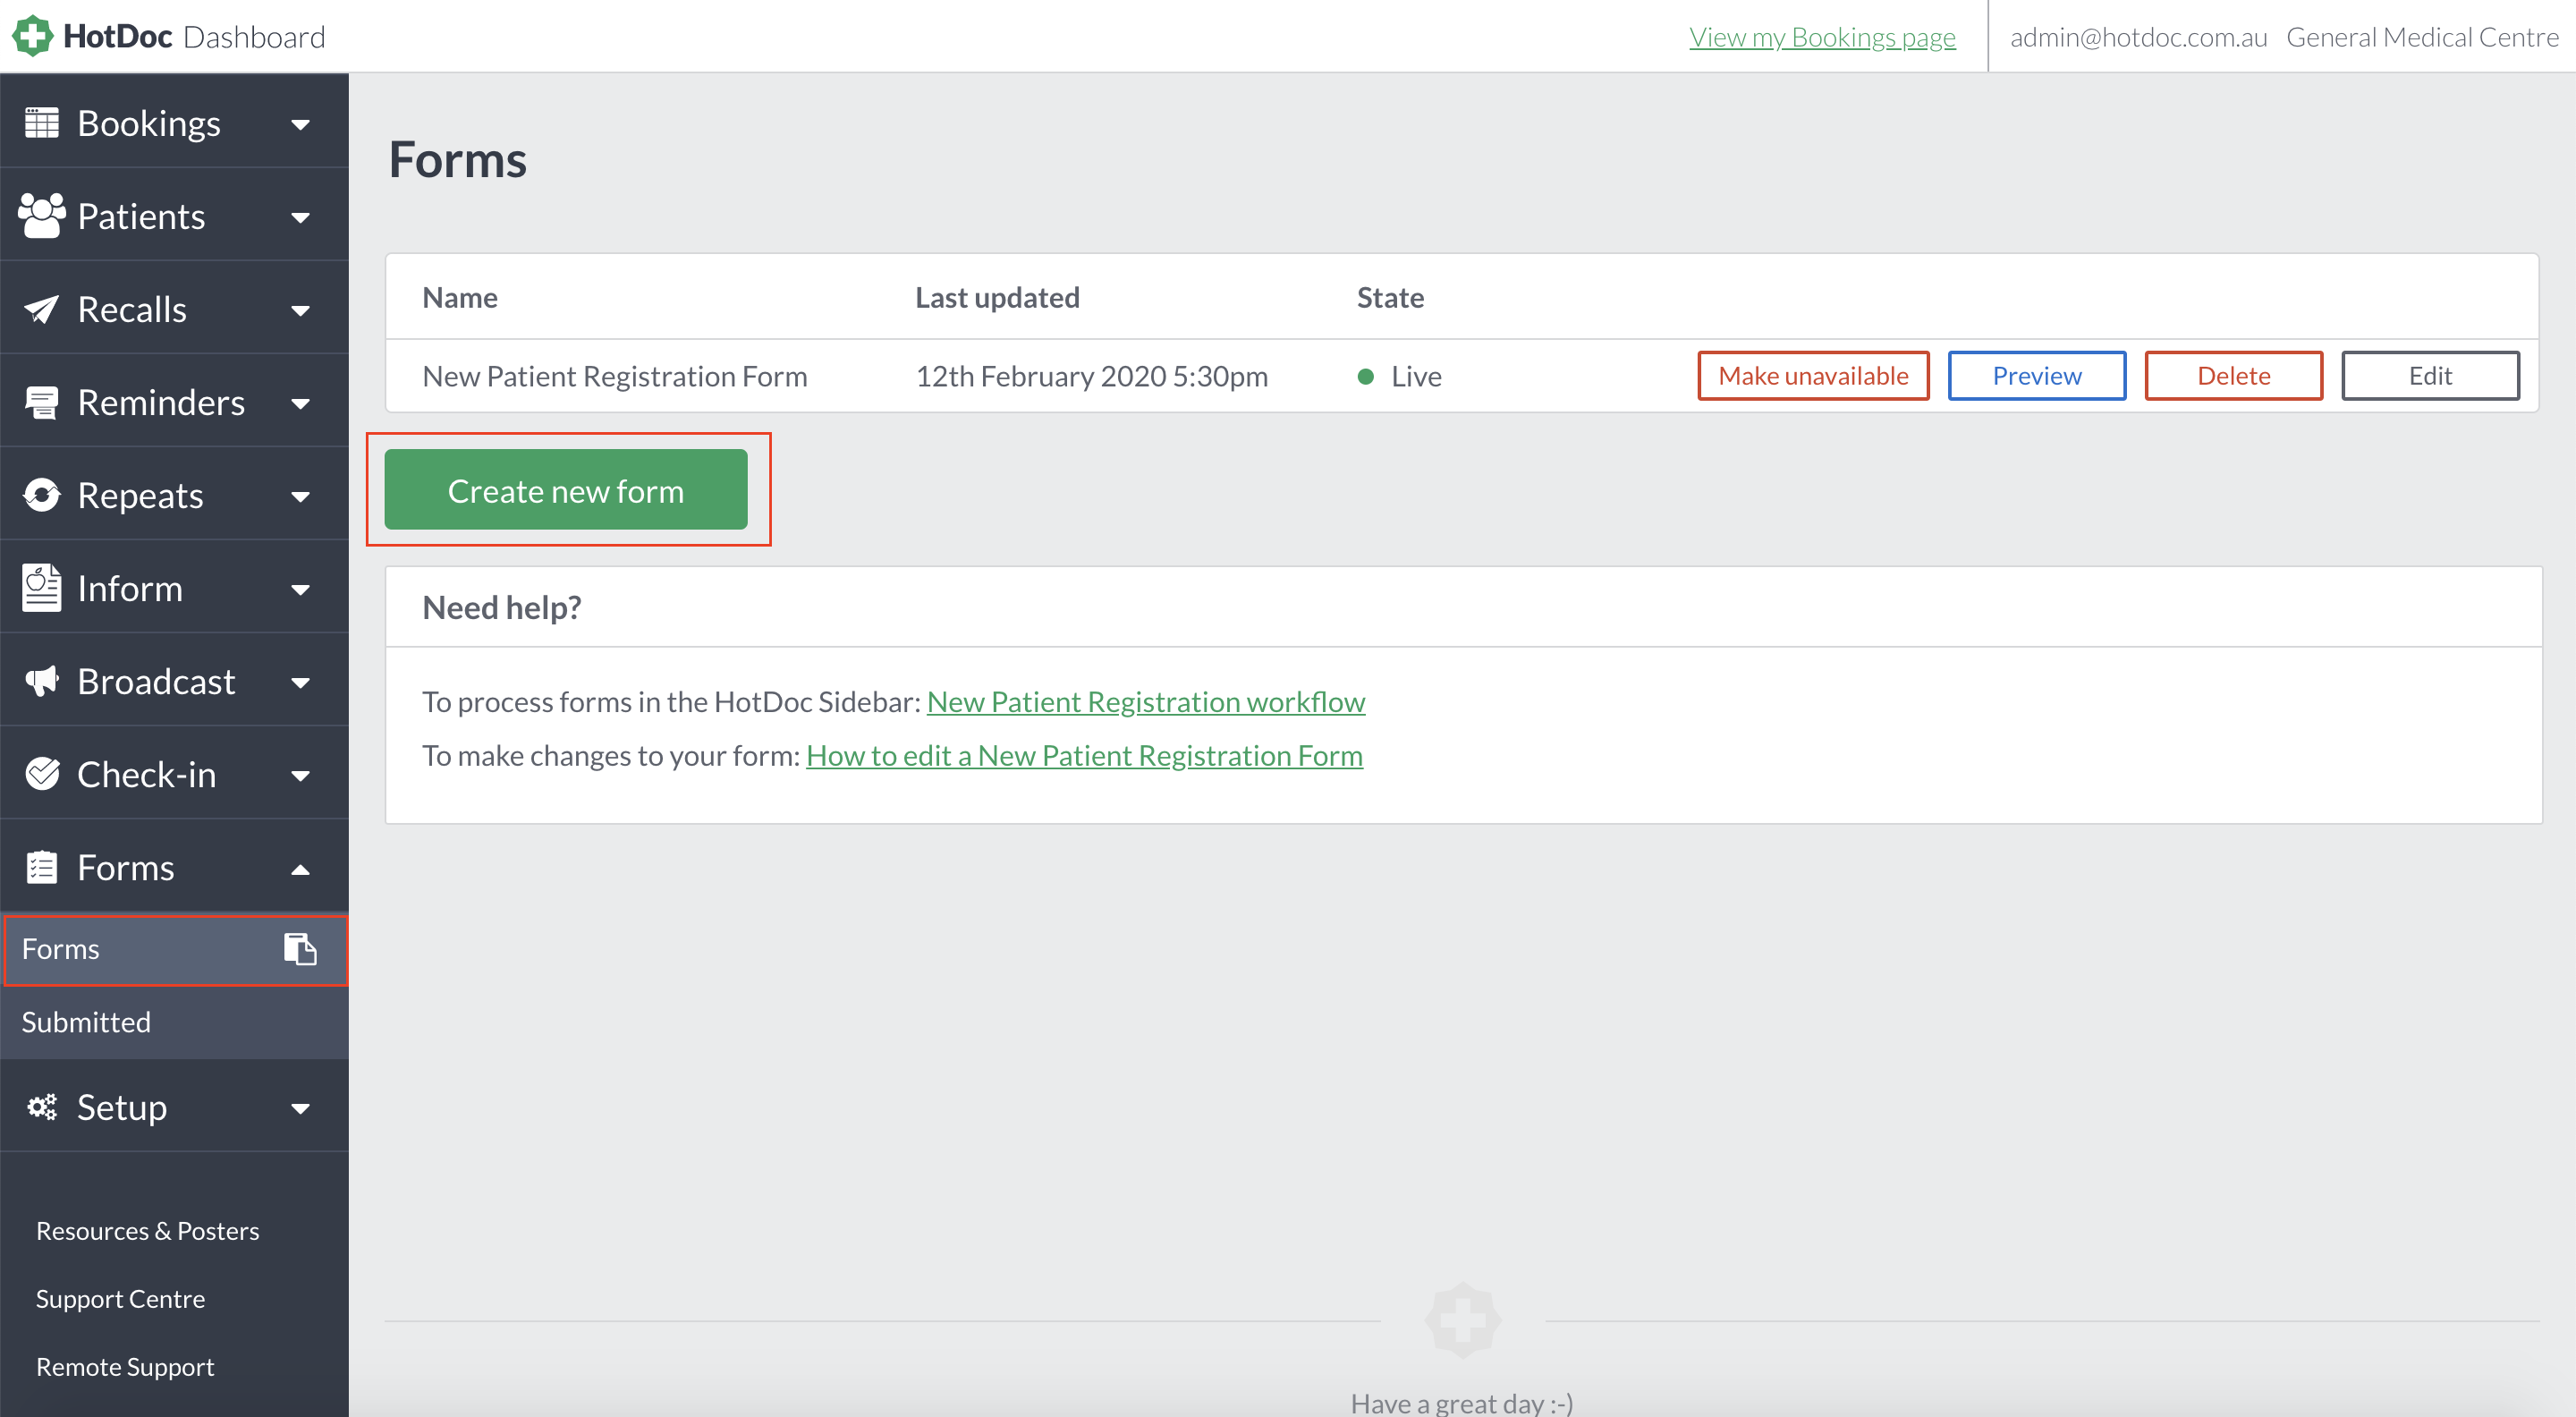Click New Patient Registration Form name cell

click(x=615, y=376)
